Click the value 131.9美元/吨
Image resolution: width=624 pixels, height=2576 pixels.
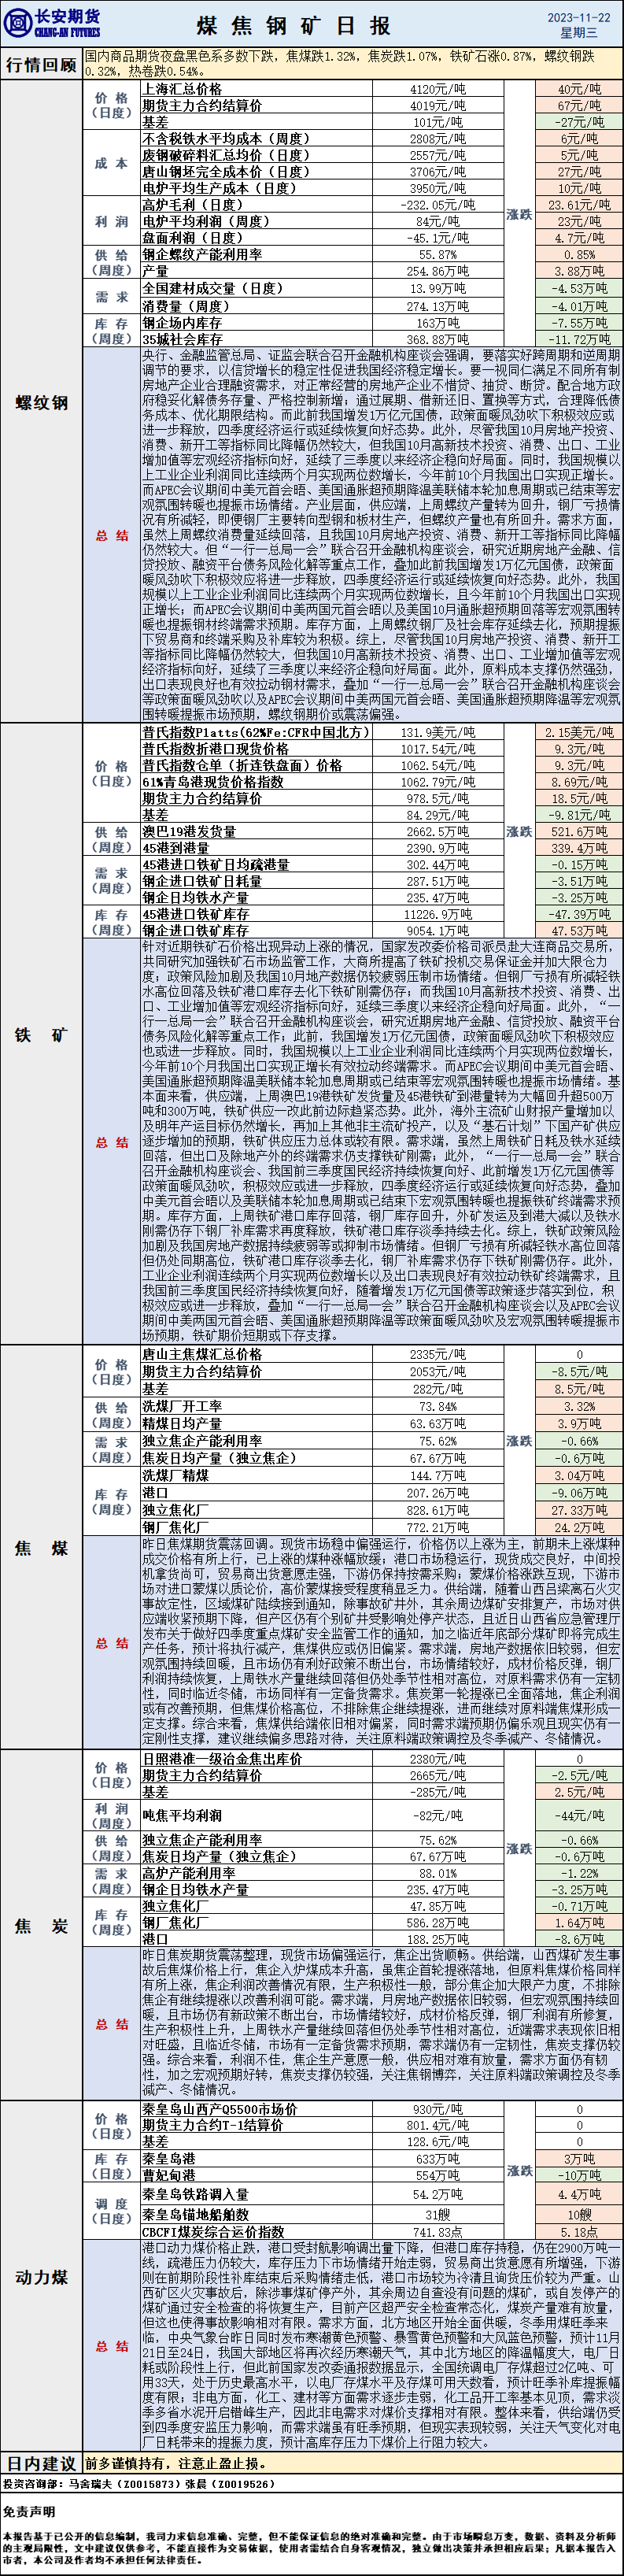point(438,732)
